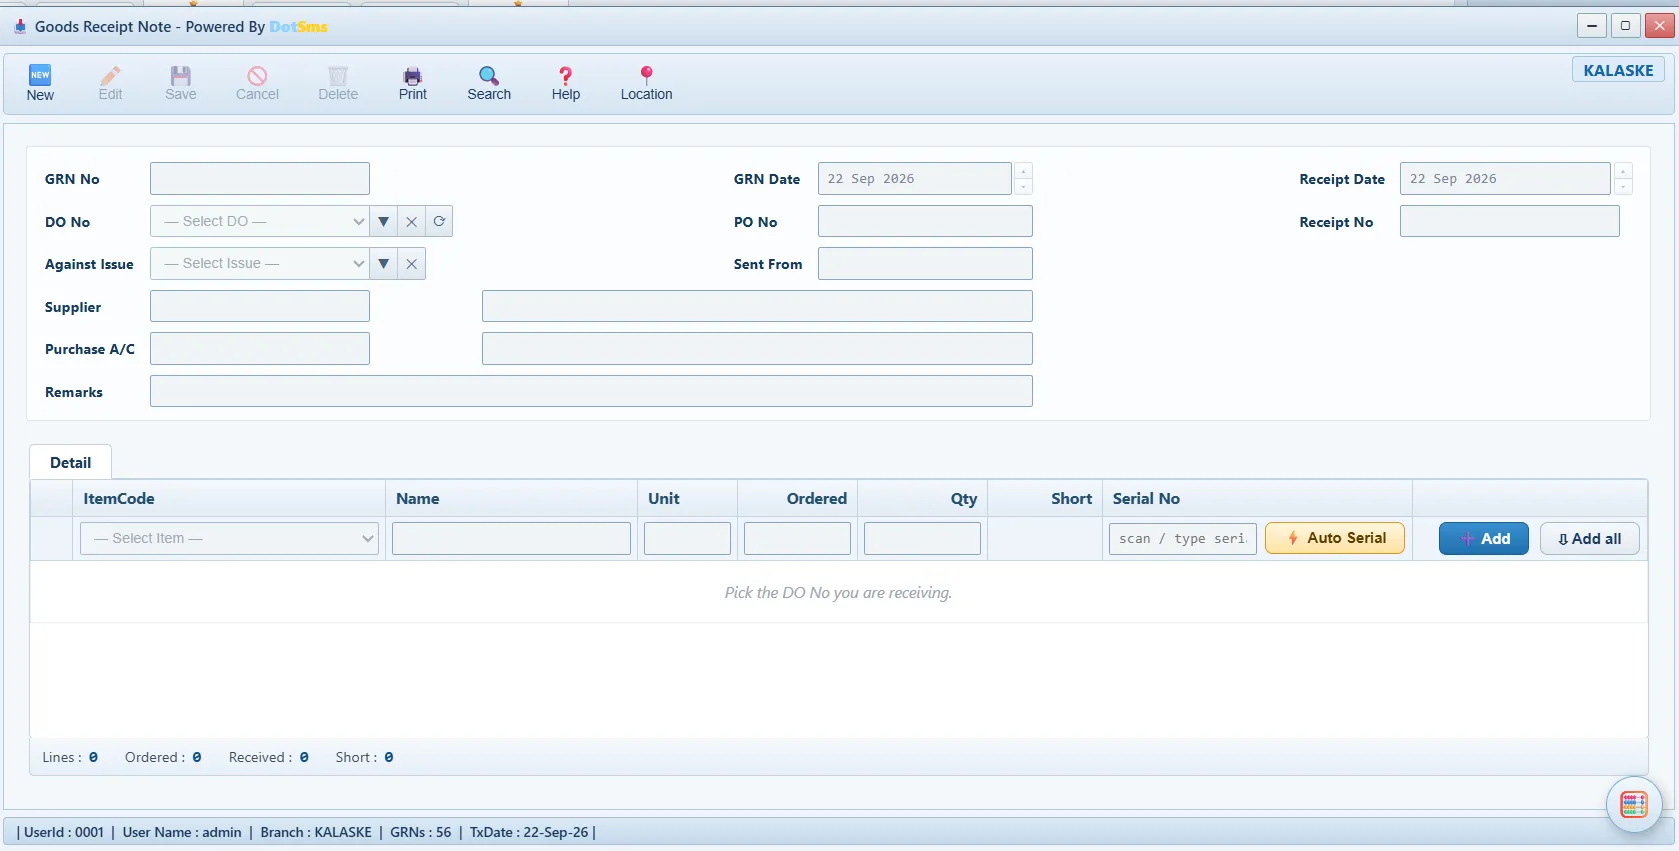Expand the Select Item dropdown

(x=229, y=538)
